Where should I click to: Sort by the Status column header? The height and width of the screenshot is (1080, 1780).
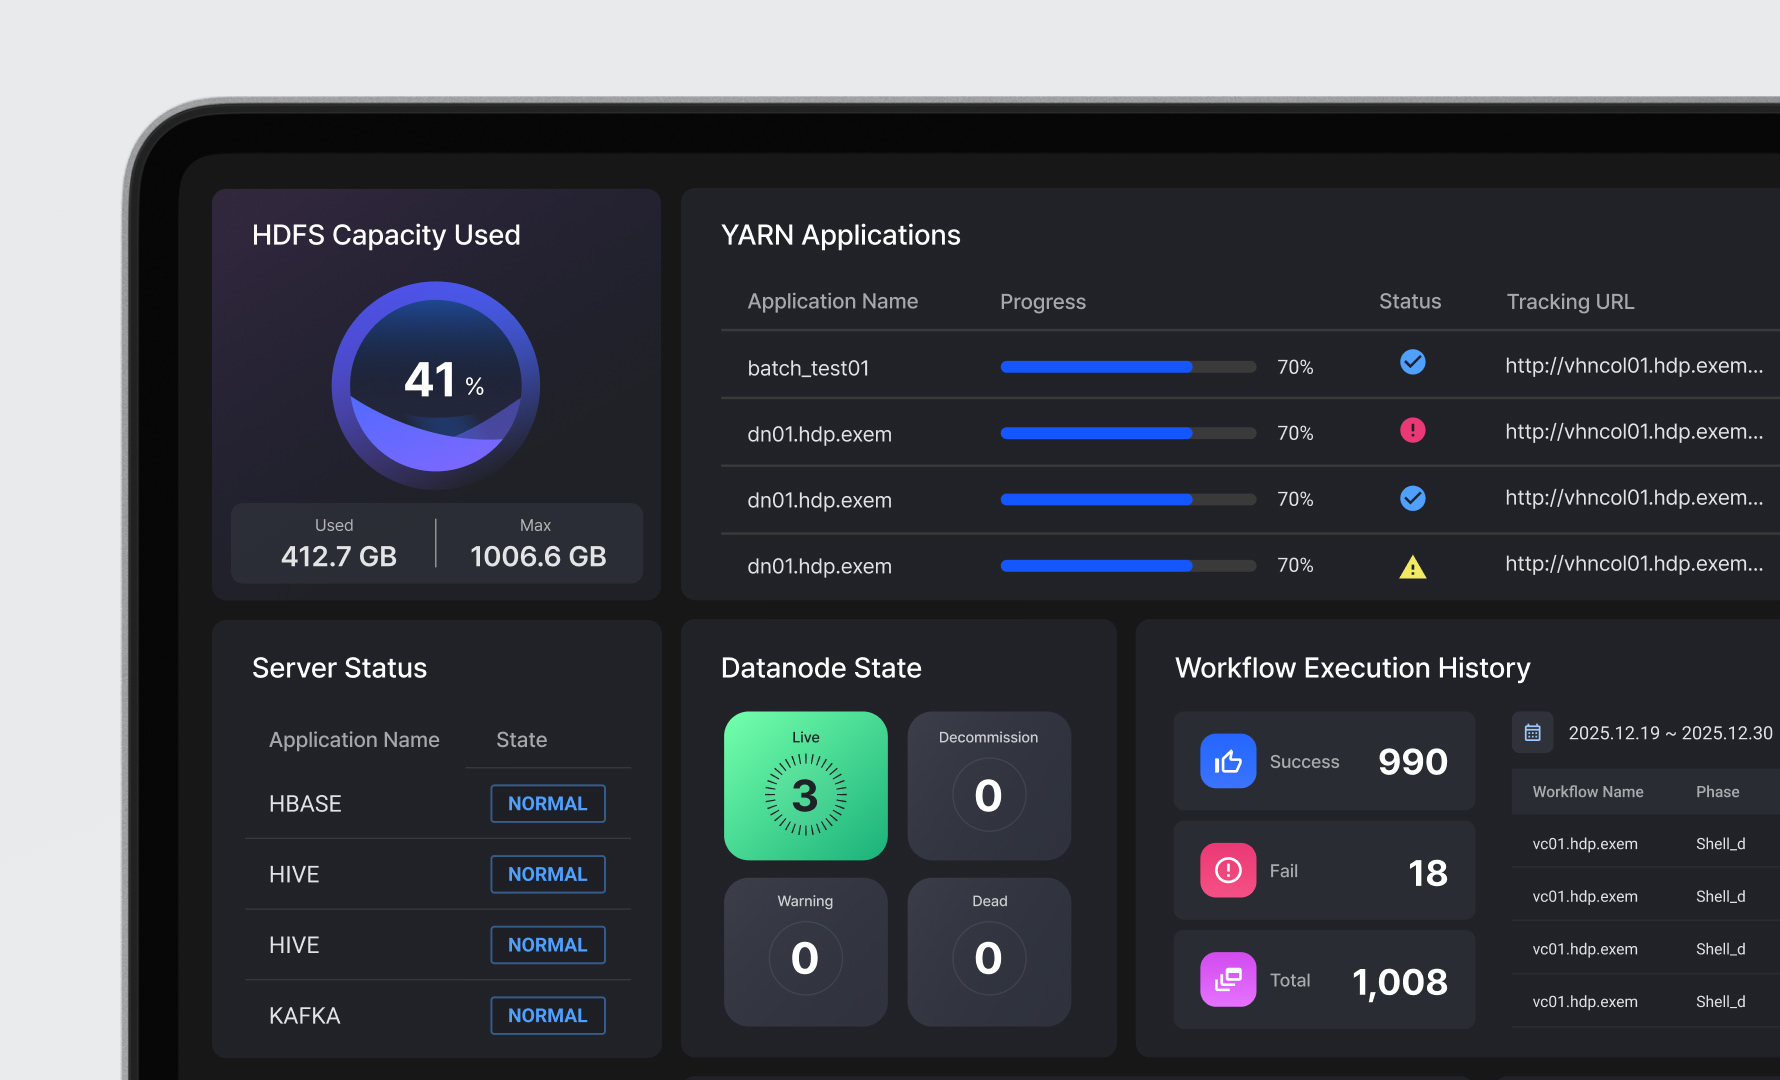(1409, 302)
